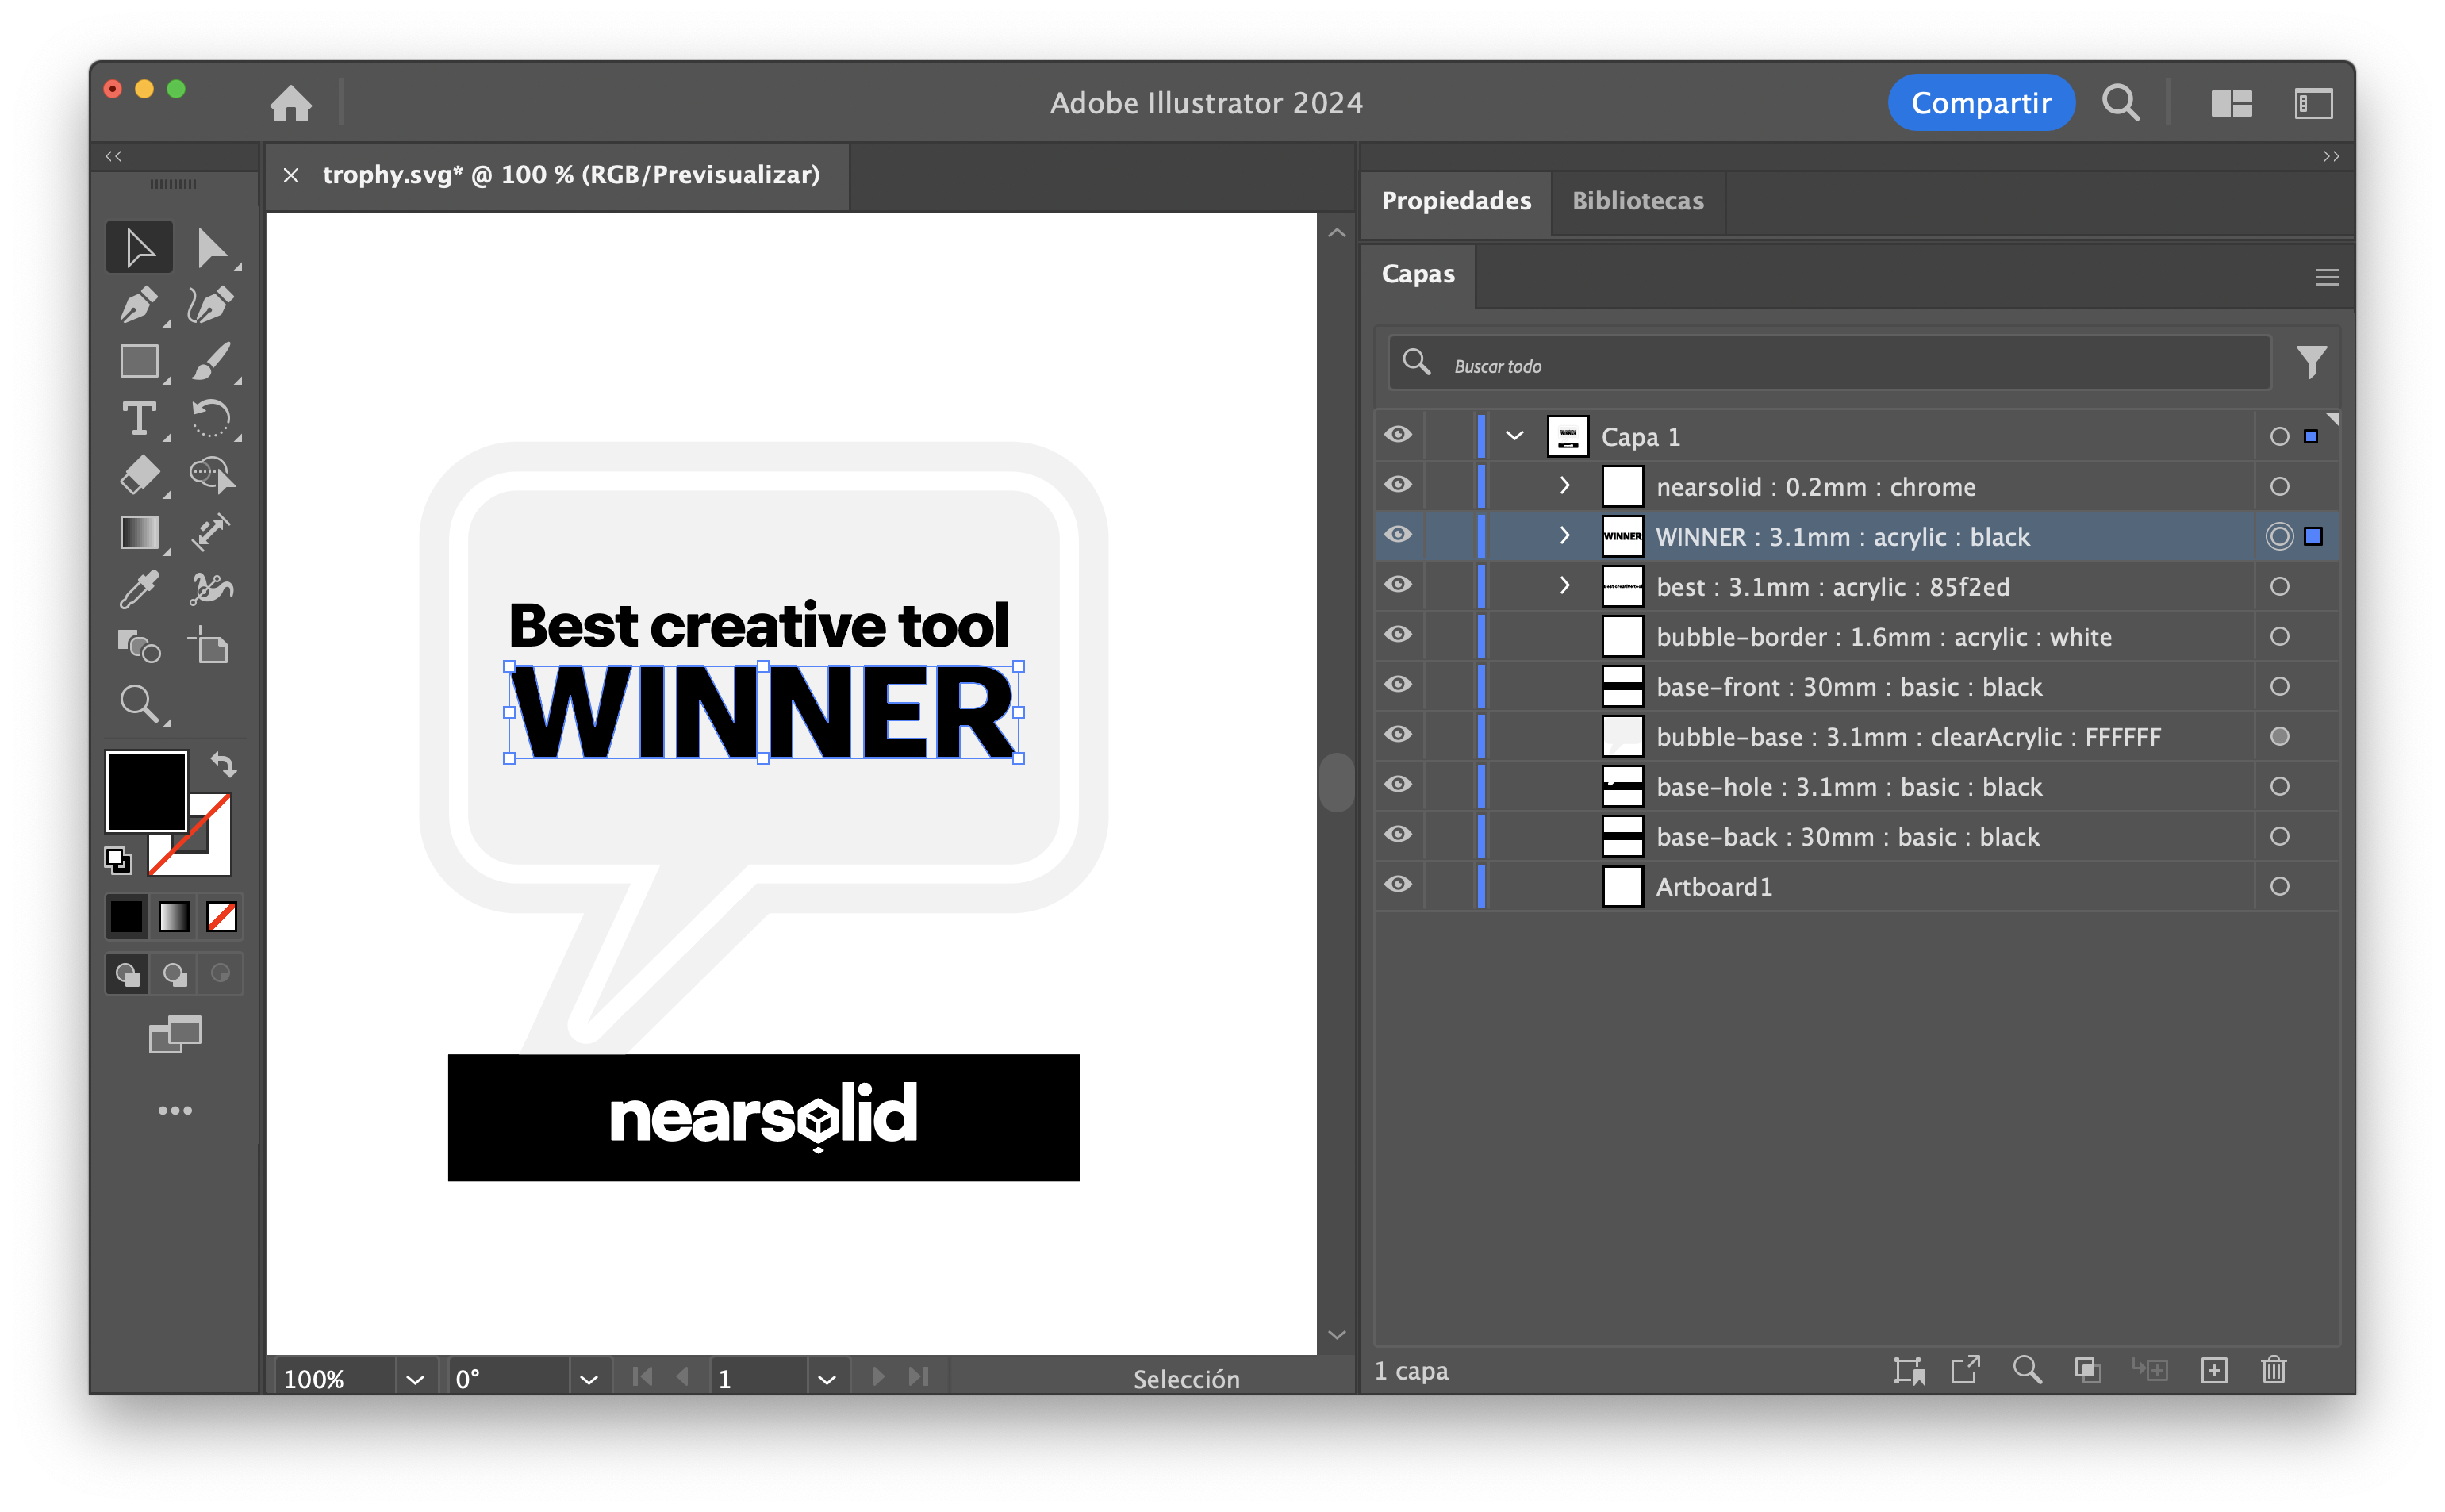Screen dimensions: 2445x1512
Task: Open the Edit Toolbar three dots
Action: coord(175,1110)
